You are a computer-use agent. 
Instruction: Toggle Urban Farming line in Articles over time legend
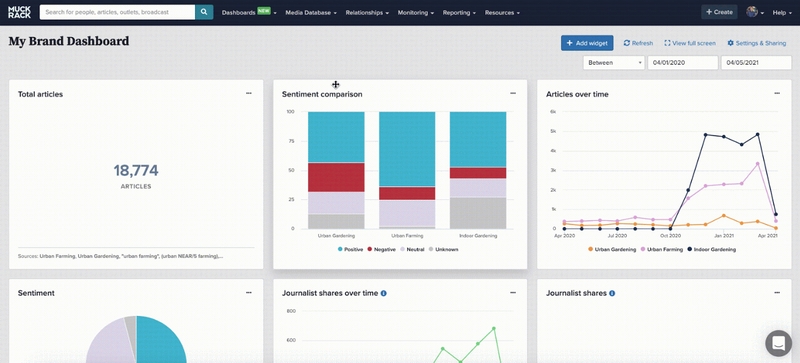coord(662,250)
